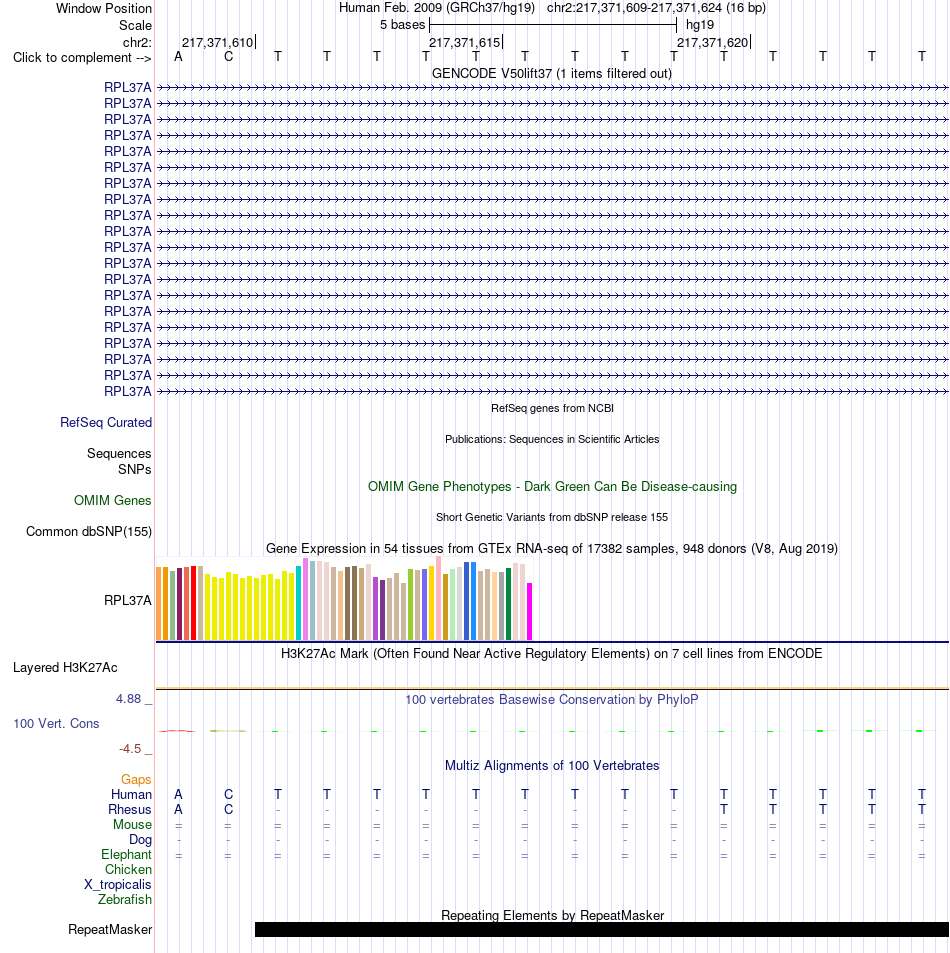
Task: Select the Elephant alignment row label
Action: [x=126, y=855]
